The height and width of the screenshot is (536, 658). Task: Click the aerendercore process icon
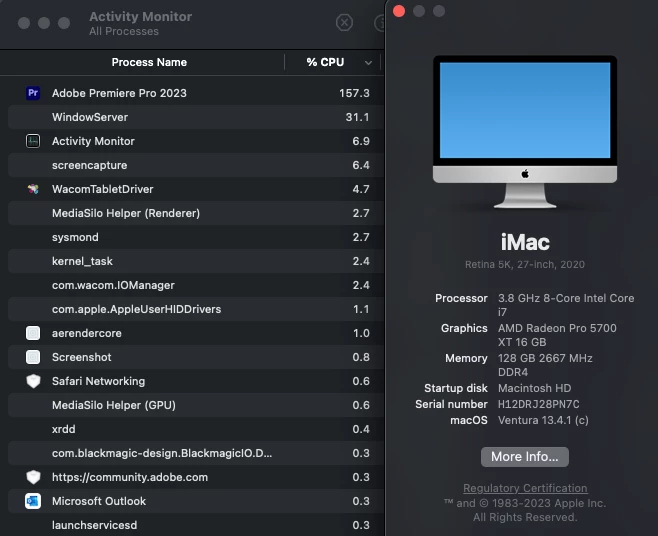tap(33, 333)
